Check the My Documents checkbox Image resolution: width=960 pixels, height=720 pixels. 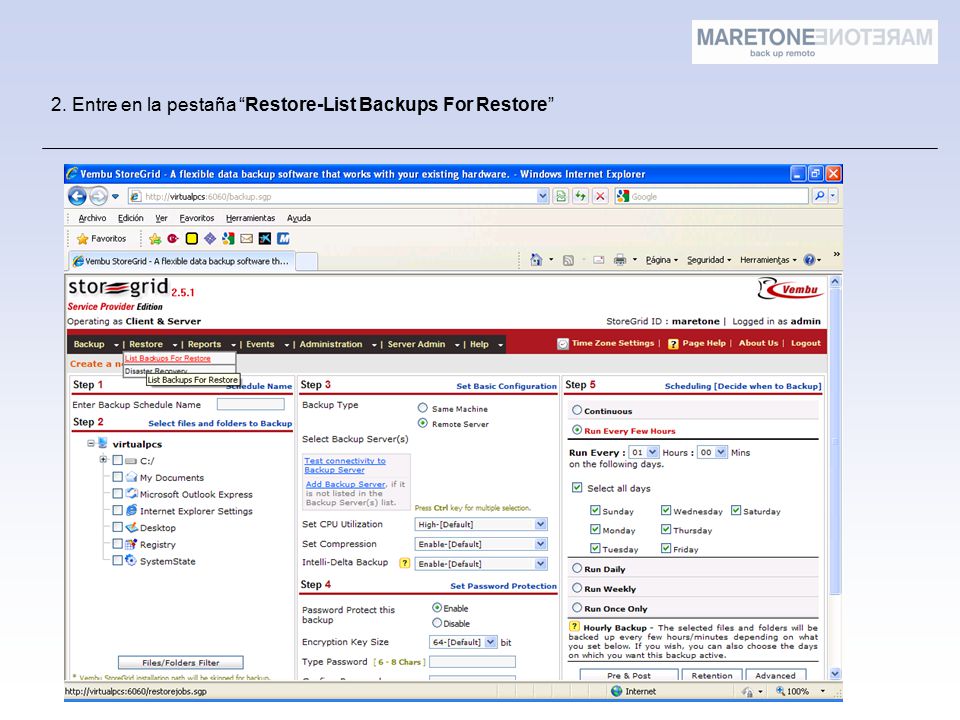118,476
